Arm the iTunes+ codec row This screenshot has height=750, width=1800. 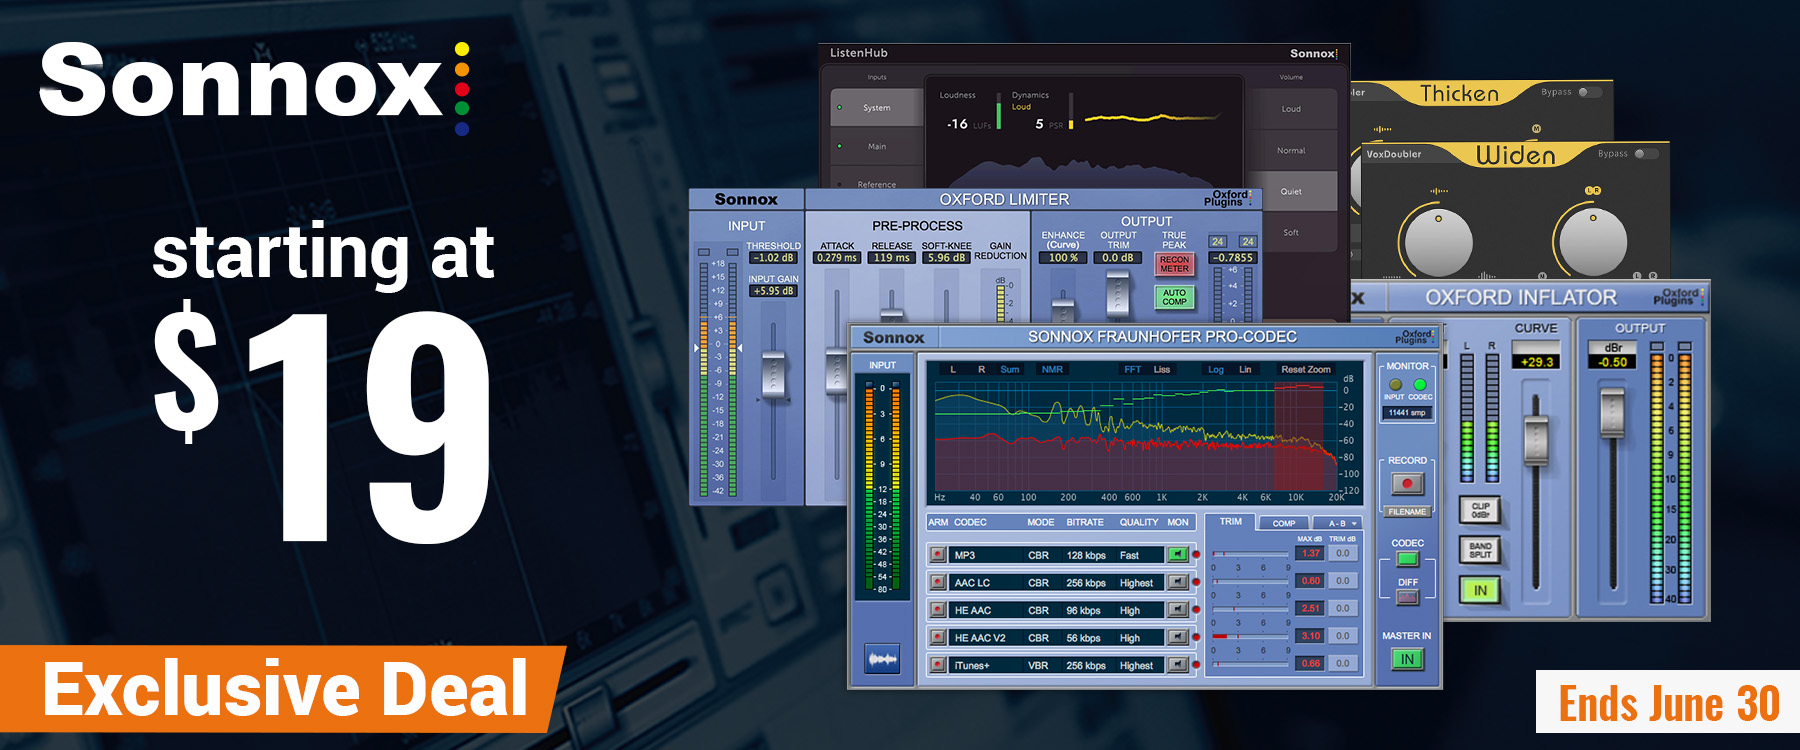tap(938, 664)
